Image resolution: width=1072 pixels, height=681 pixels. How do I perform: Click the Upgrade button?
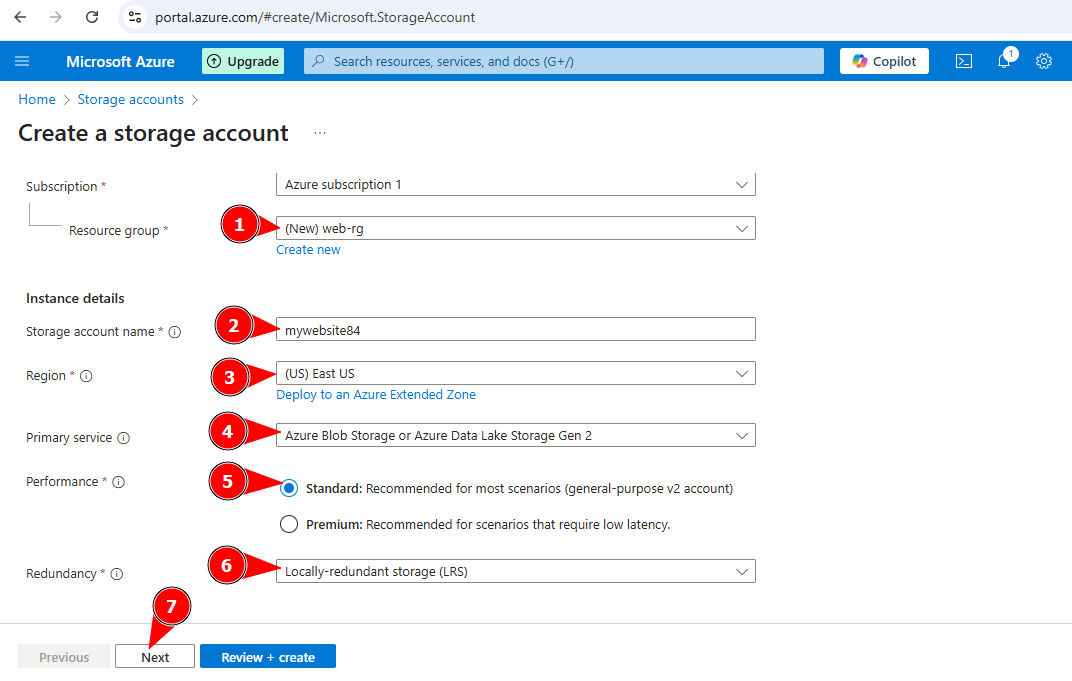tap(243, 62)
